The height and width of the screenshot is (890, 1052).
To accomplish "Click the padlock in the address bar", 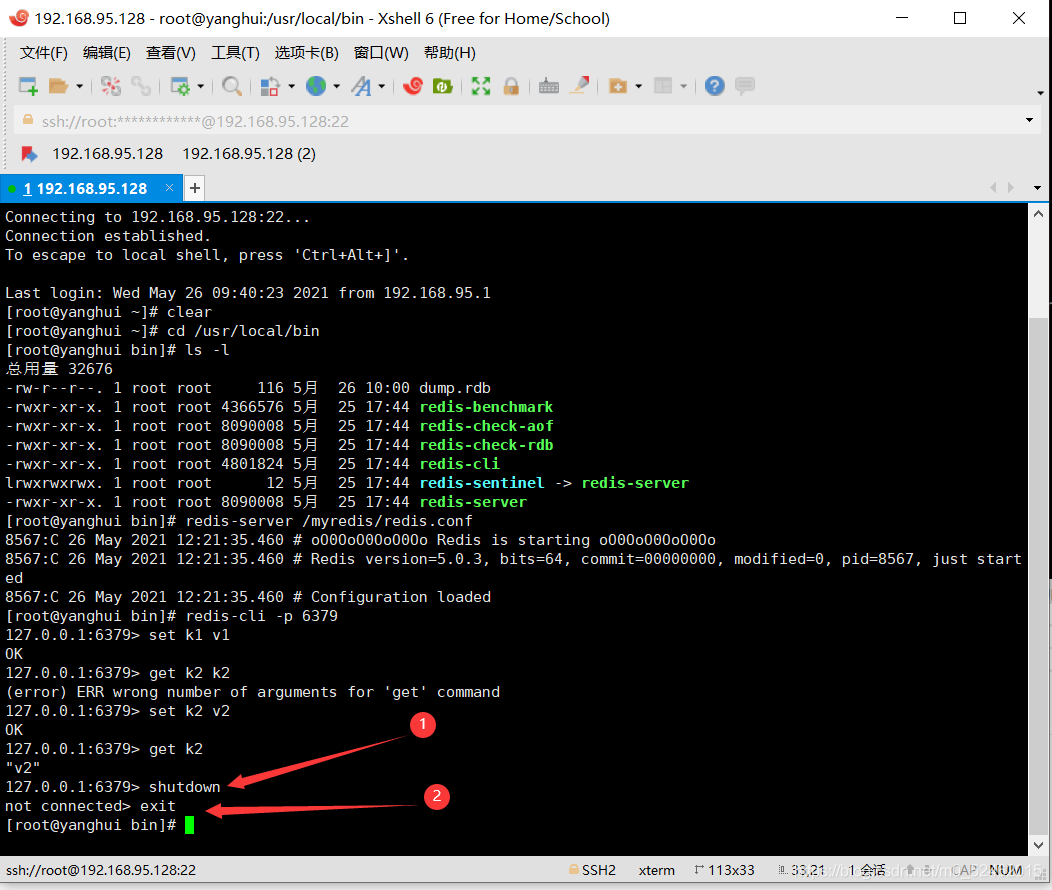I will tap(28, 120).
